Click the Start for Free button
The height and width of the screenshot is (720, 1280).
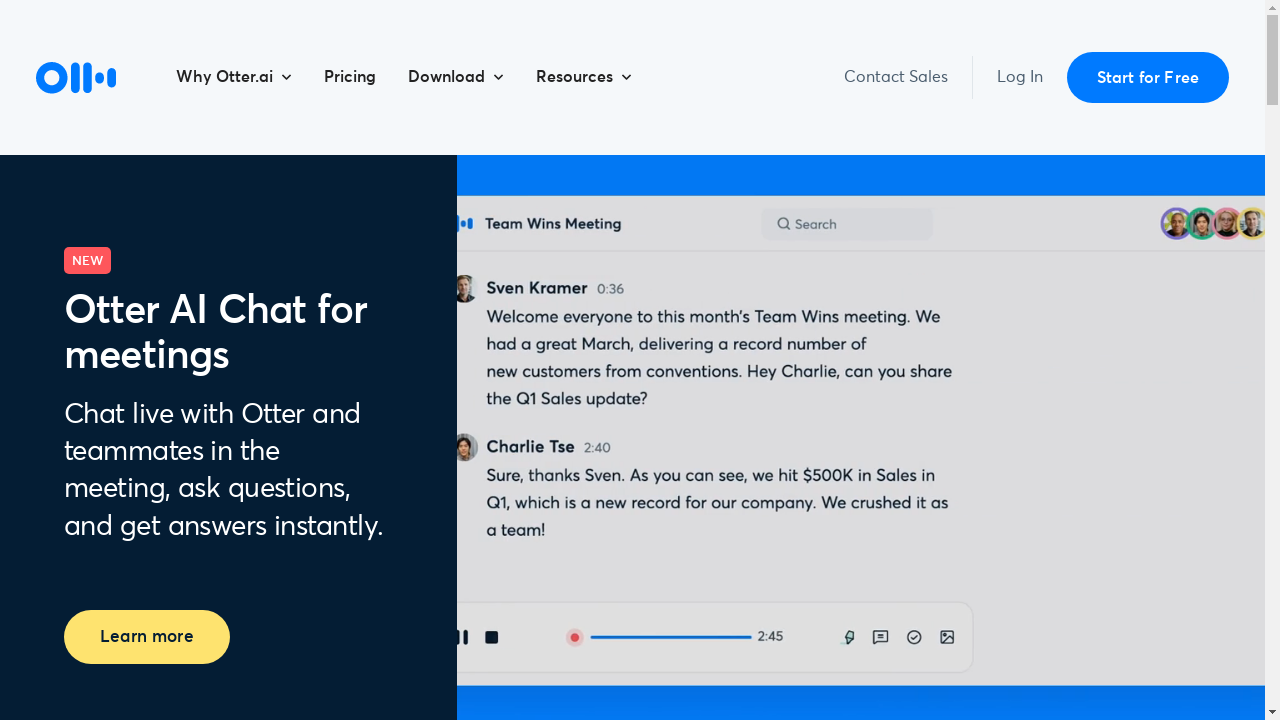pyautogui.click(x=1148, y=77)
